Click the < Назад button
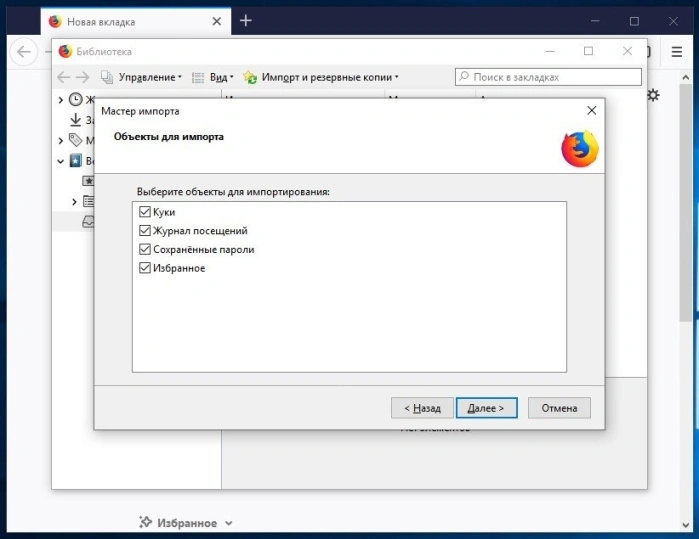The height and width of the screenshot is (539, 699). pyautogui.click(x=422, y=408)
